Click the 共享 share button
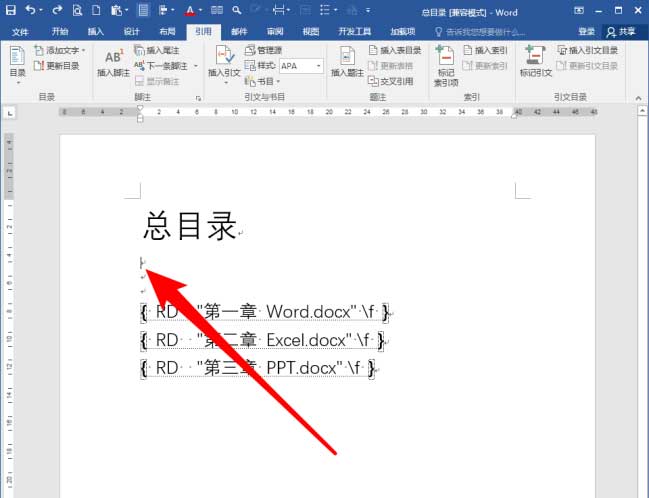This screenshot has height=498, width=649. coord(621,31)
